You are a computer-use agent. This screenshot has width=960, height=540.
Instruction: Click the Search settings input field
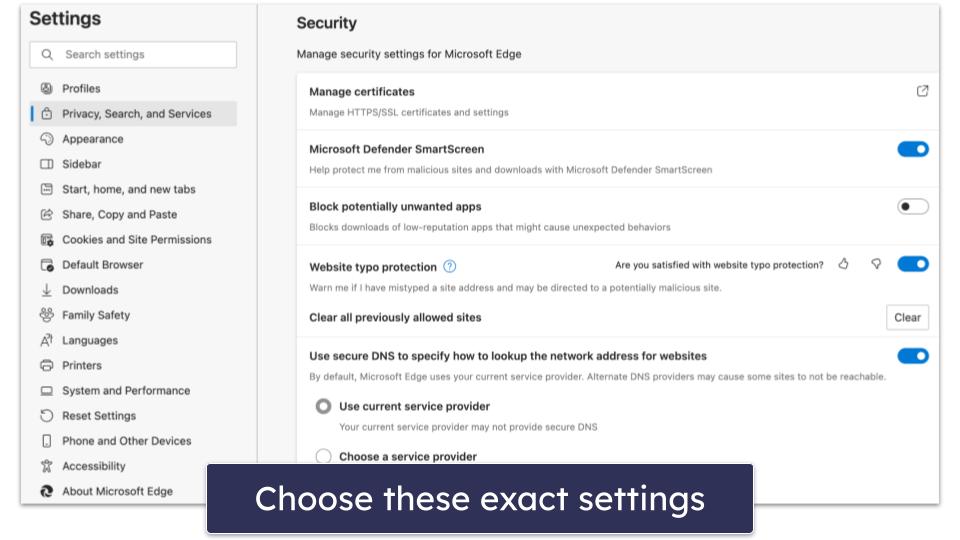(133, 54)
